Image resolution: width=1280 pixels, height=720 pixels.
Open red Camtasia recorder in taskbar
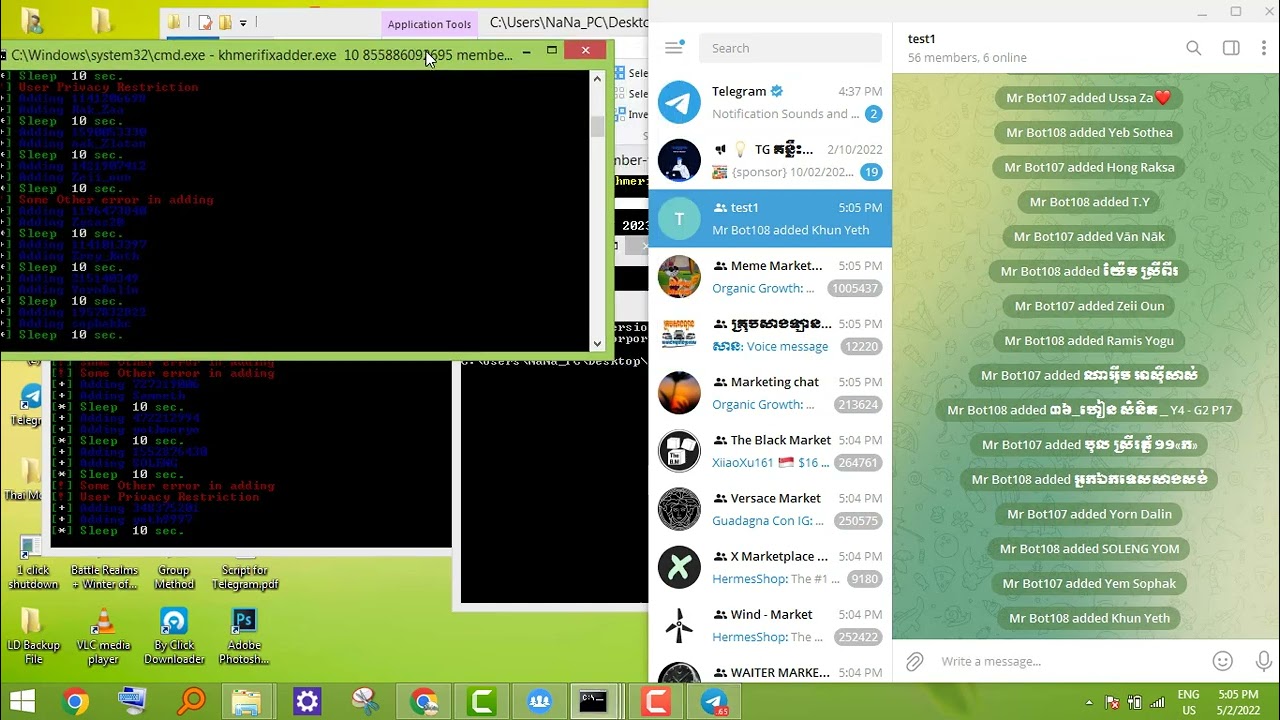(656, 702)
